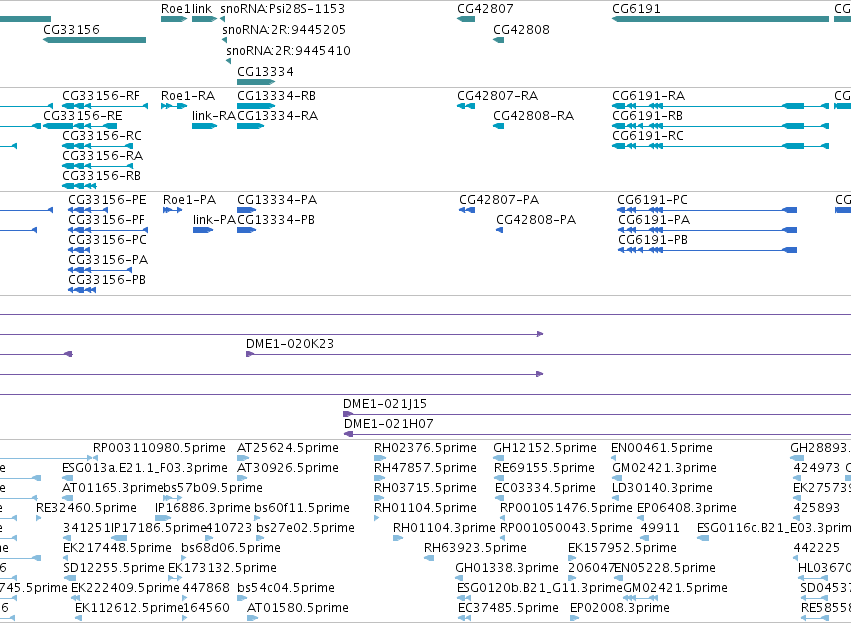
Task: Click the Roe1-PA protein label
Action: pos(189,200)
